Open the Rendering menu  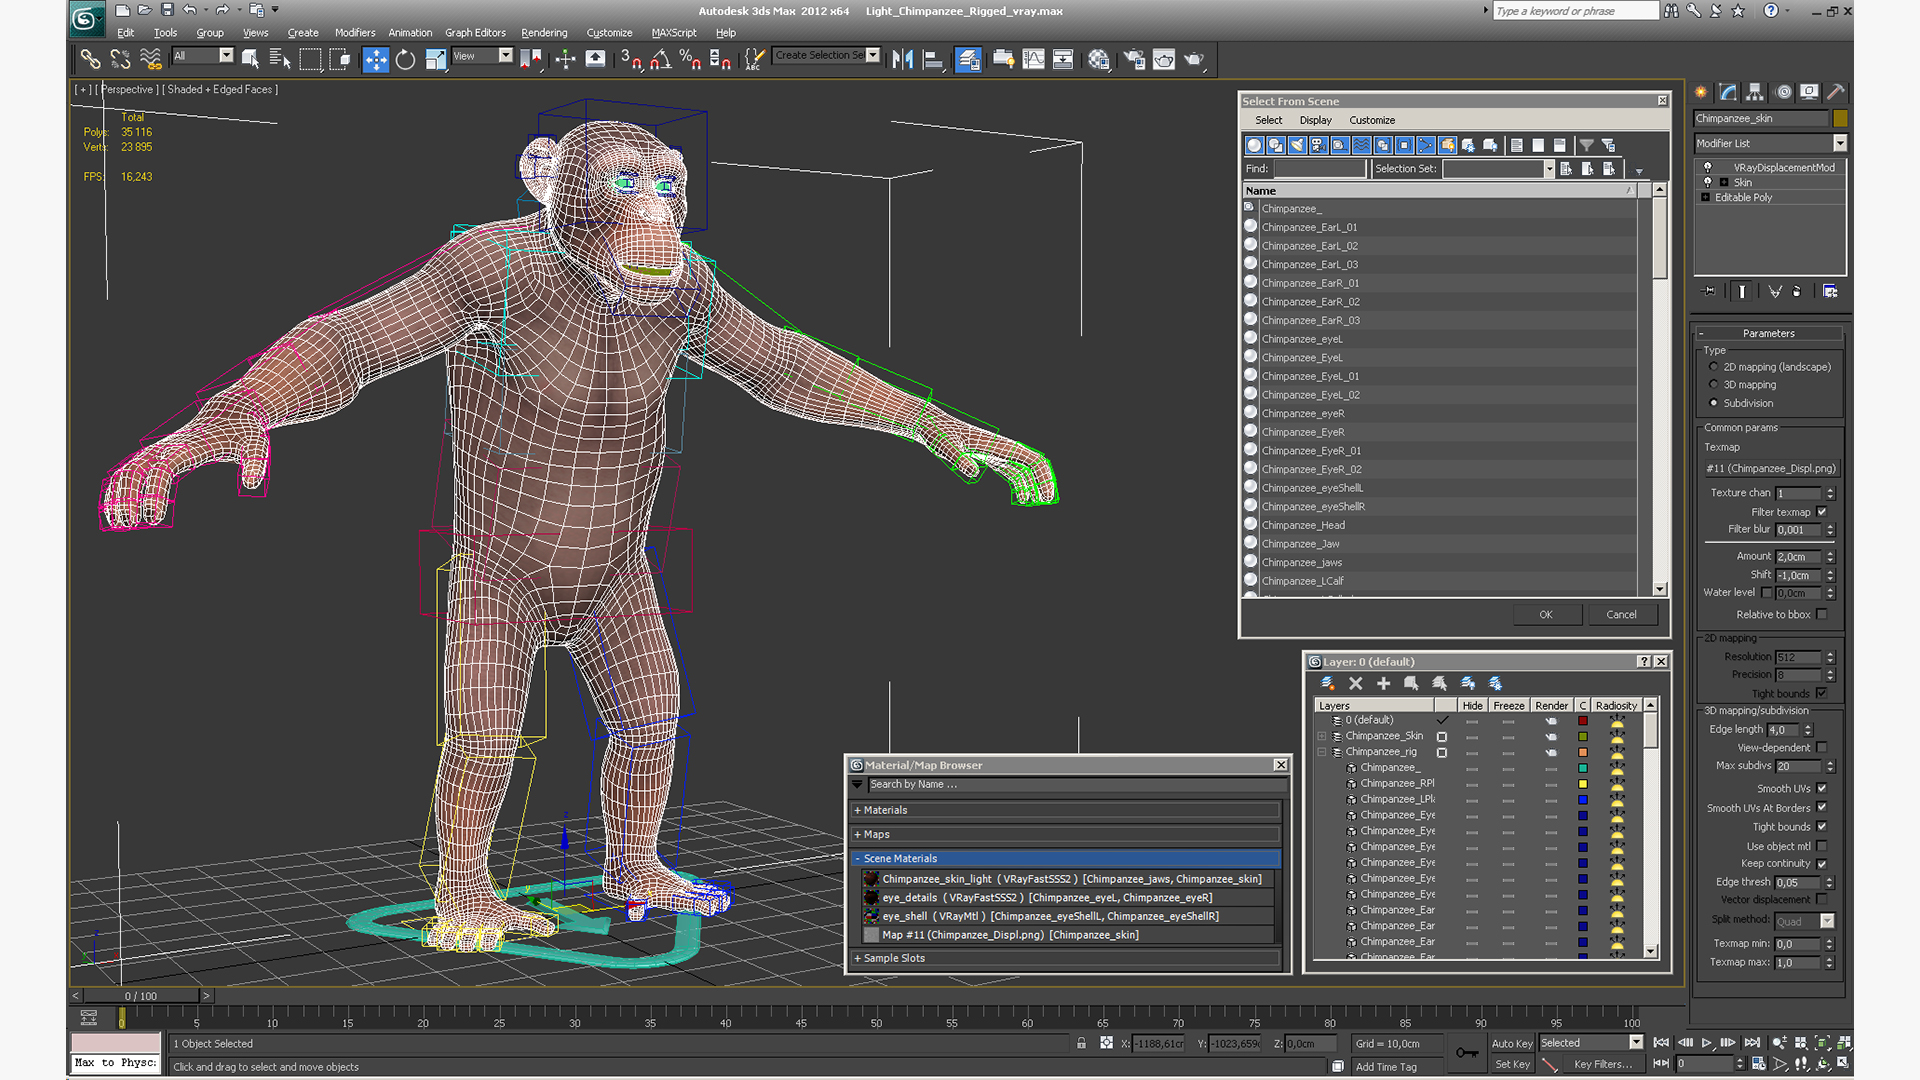(543, 33)
